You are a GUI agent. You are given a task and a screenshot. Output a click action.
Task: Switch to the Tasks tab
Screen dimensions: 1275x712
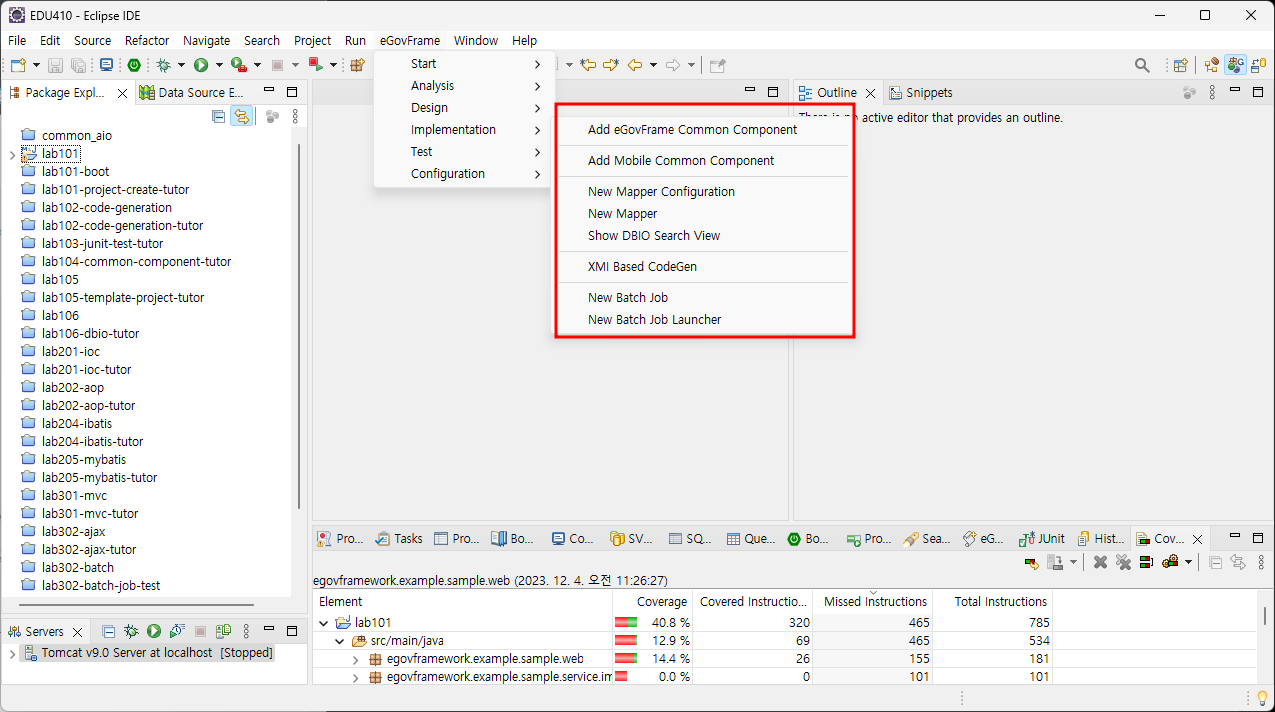pyautogui.click(x=398, y=538)
